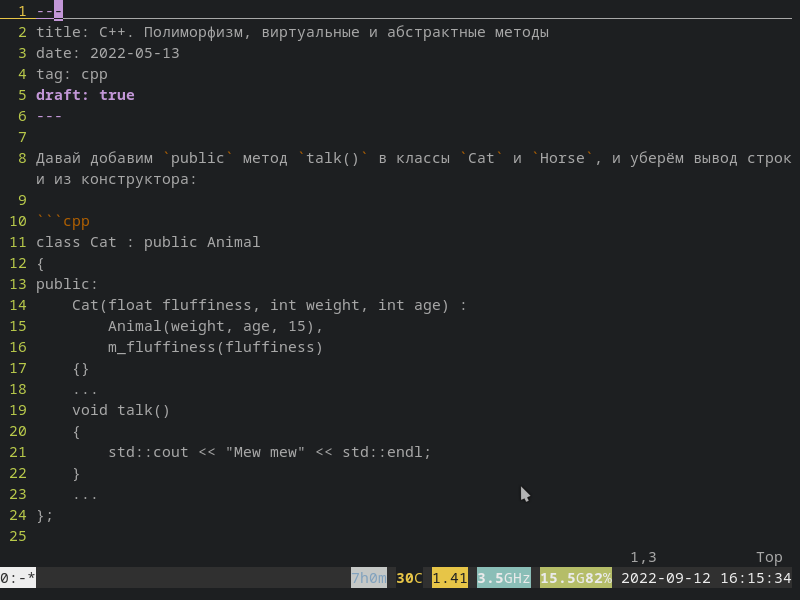Click the closing "---" on line 6
The height and width of the screenshot is (600, 800).
coord(49,116)
